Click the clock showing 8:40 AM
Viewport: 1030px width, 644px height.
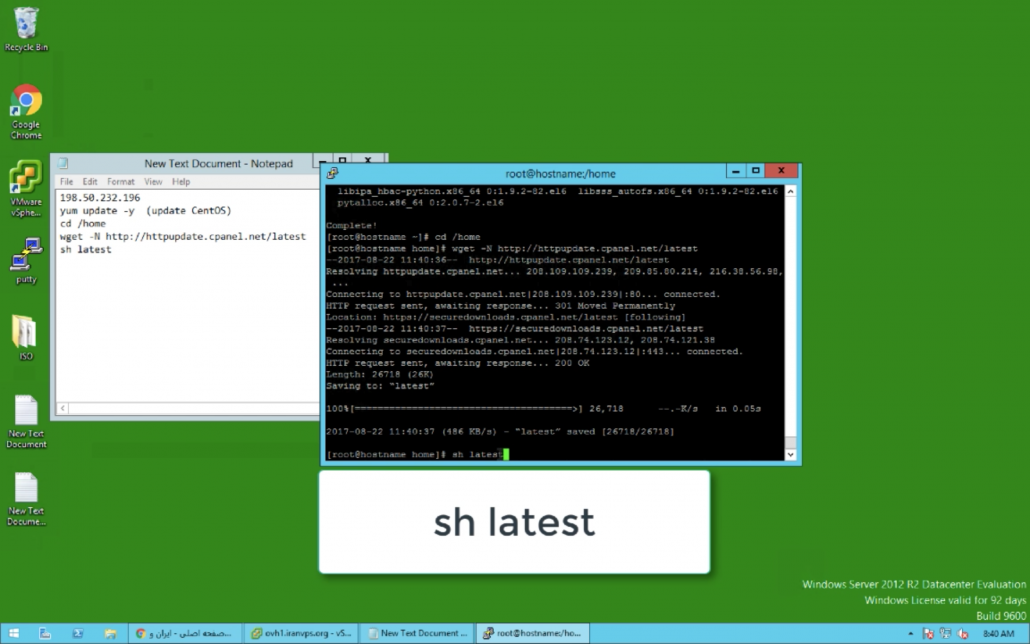998,633
